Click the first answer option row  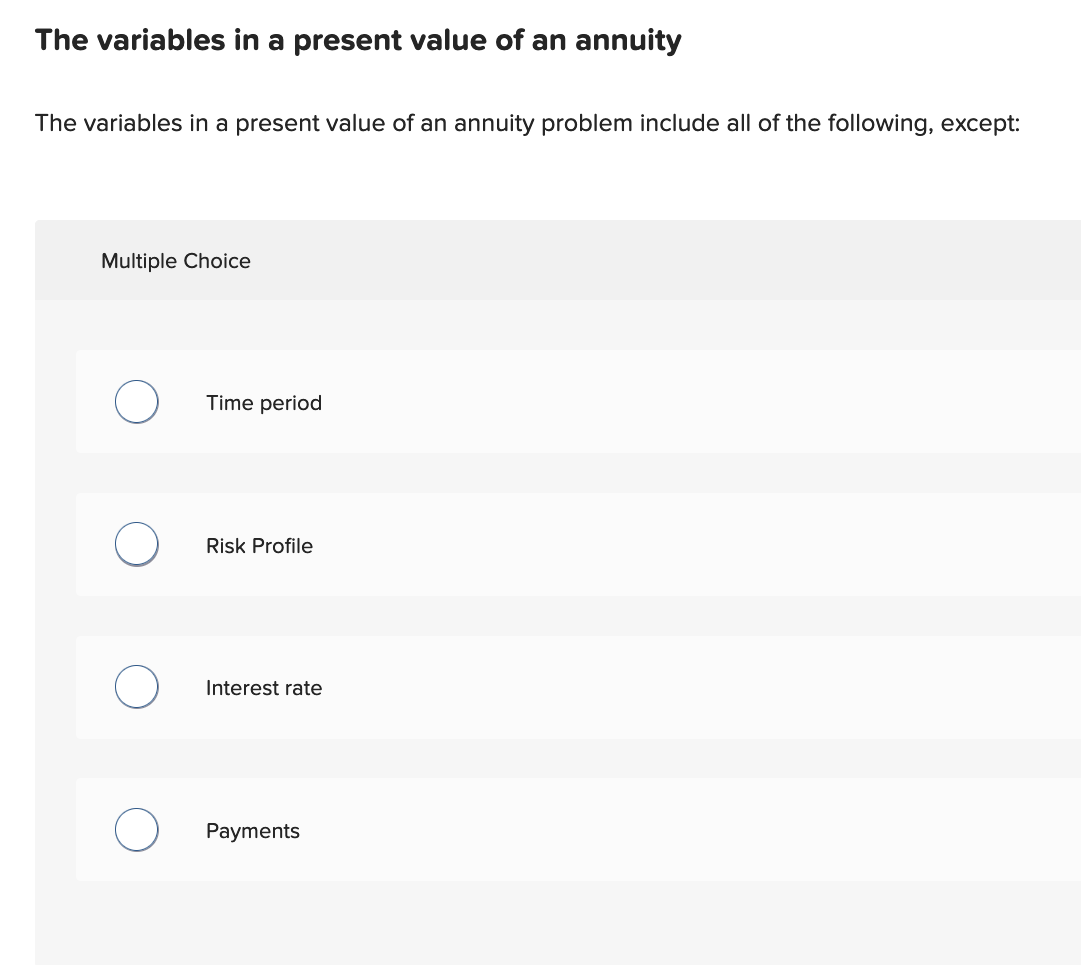coord(560,401)
